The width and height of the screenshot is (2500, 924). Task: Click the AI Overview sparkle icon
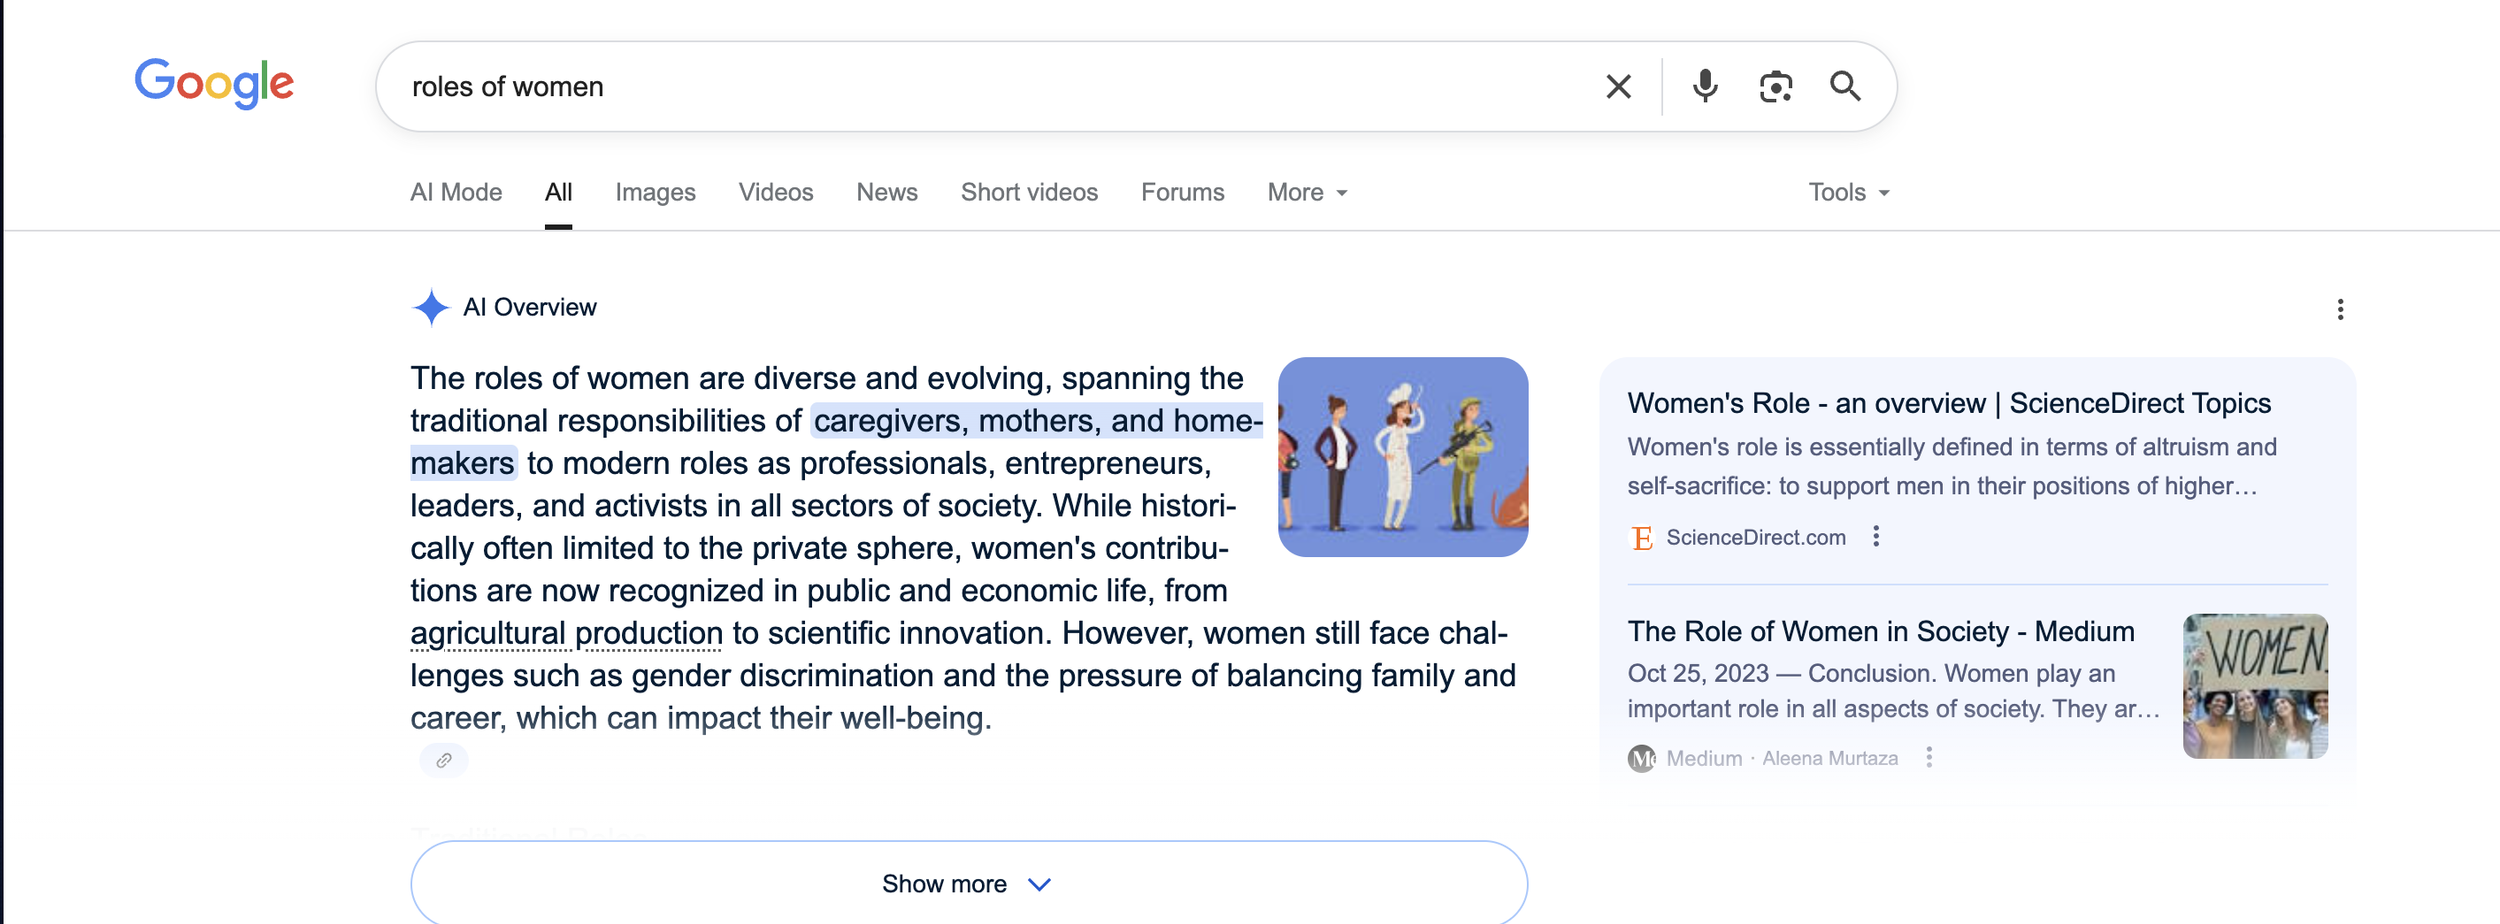coord(431,307)
